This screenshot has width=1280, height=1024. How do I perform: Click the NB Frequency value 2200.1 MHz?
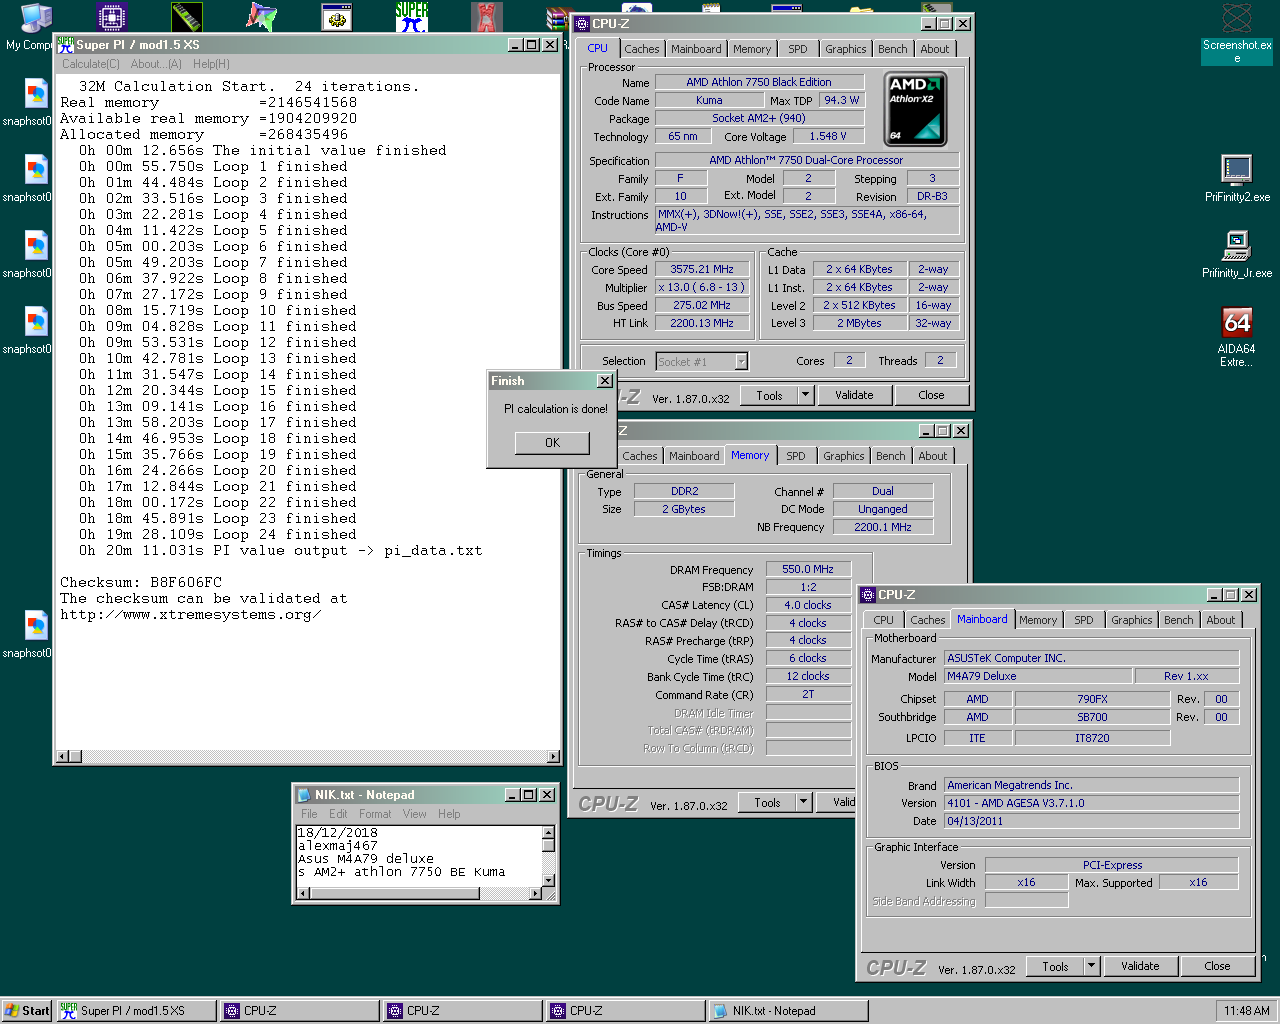coord(883,527)
